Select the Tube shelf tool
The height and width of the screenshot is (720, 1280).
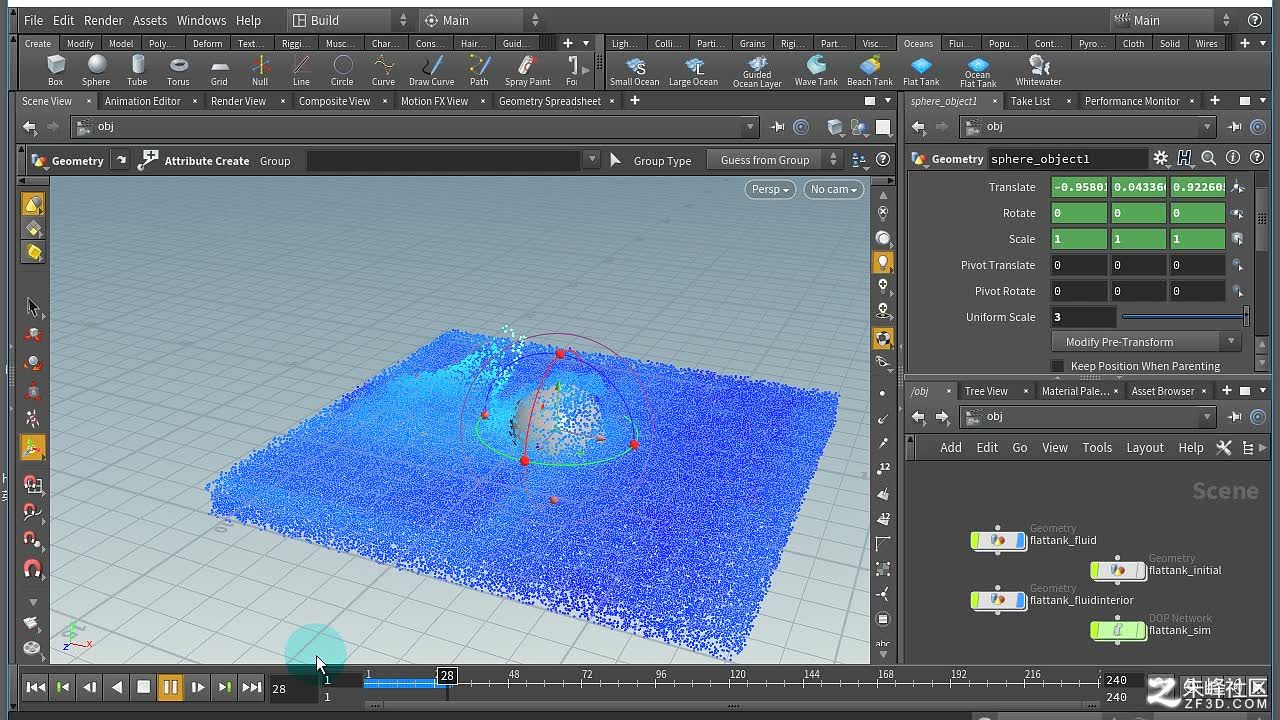[x=137, y=70]
